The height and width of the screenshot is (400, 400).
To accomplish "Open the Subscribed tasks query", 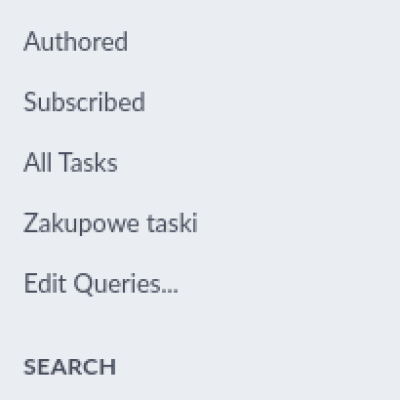I will coord(84,102).
